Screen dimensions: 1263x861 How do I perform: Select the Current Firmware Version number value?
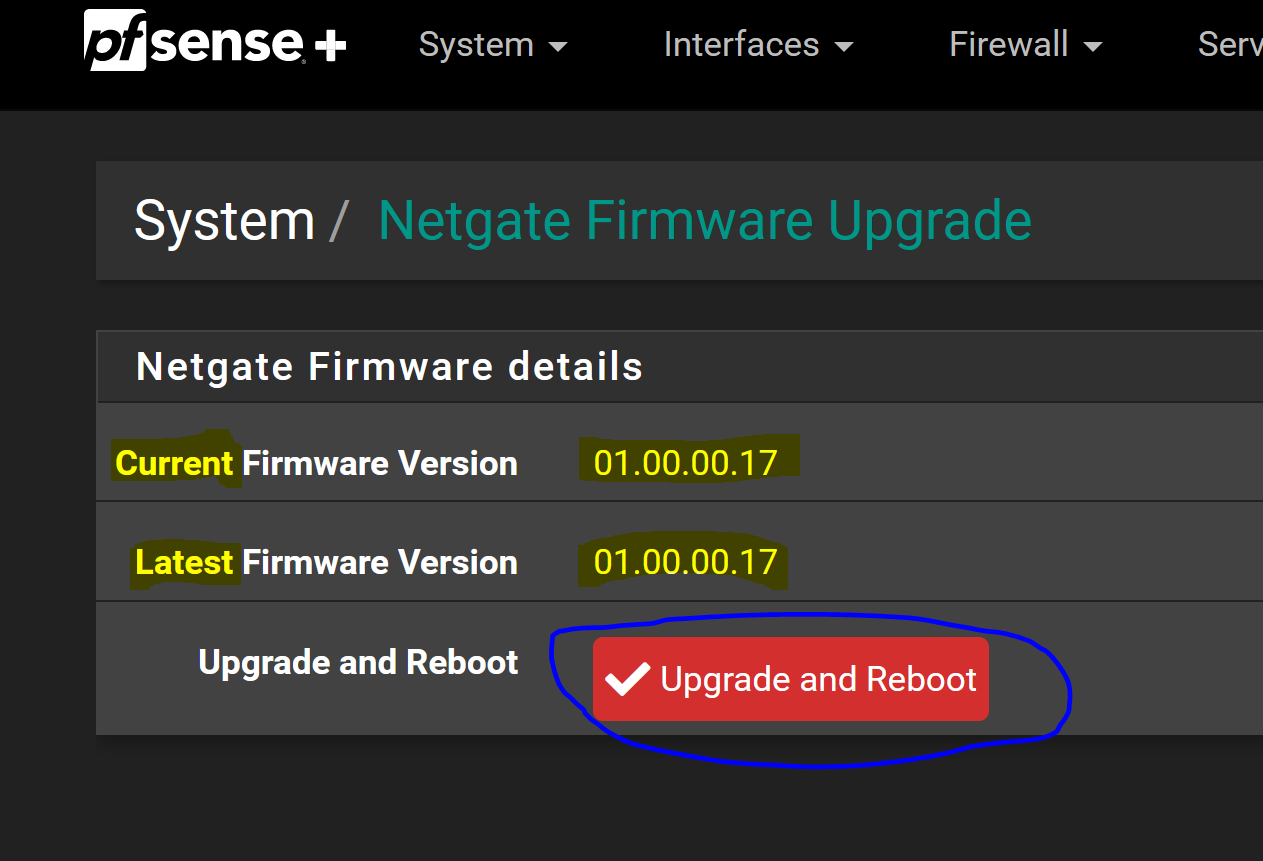[x=686, y=463]
